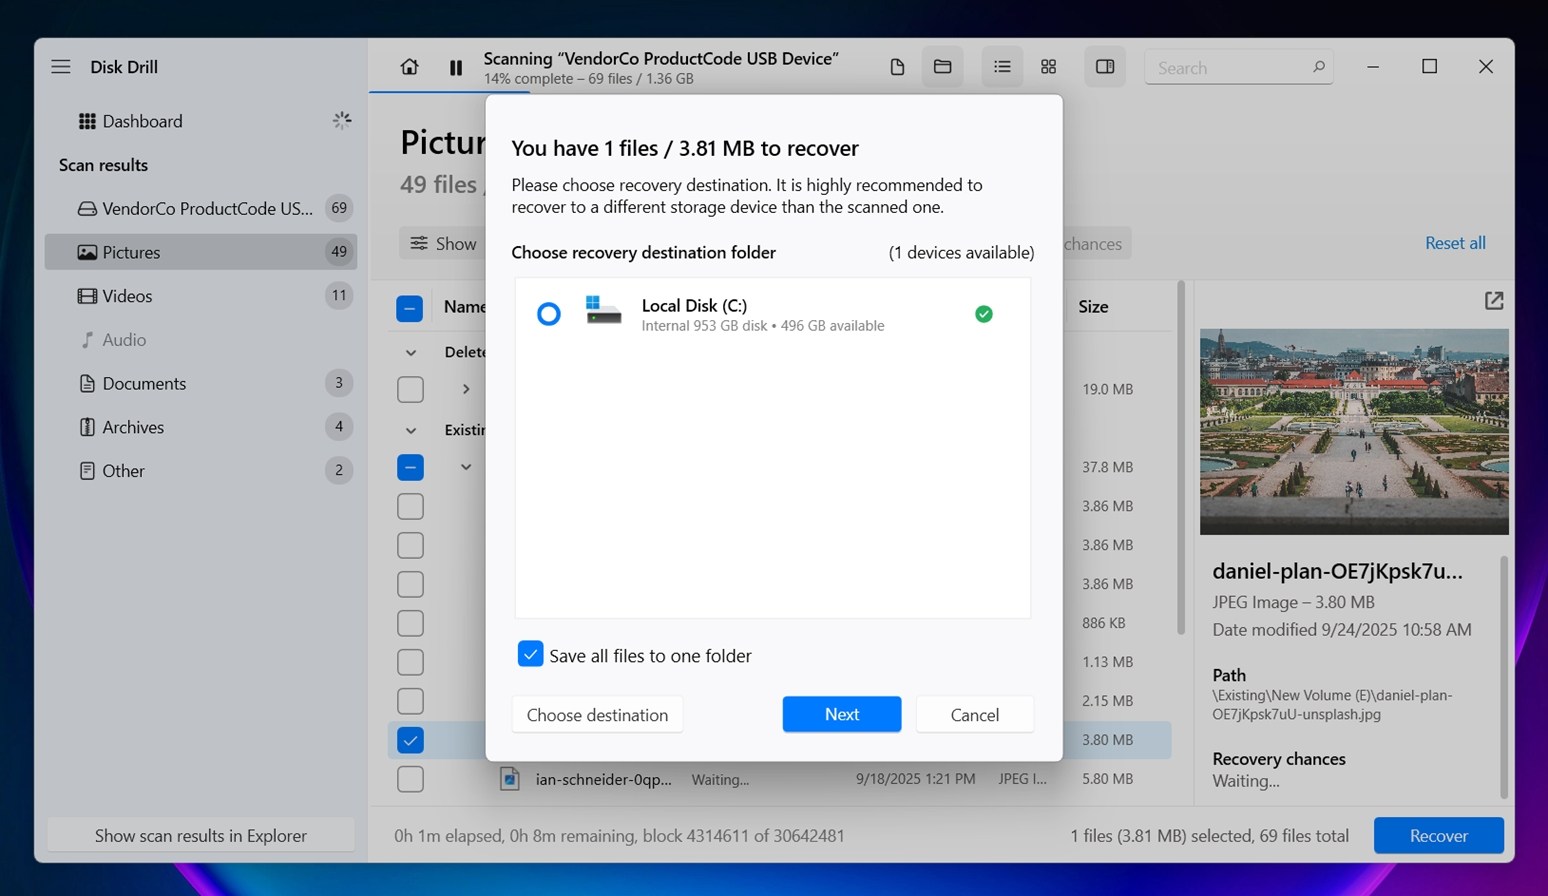1548x896 pixels.
Task: Select Local Disk (C:) radio button
Action: pyautogui.click(x=548, y=314)
